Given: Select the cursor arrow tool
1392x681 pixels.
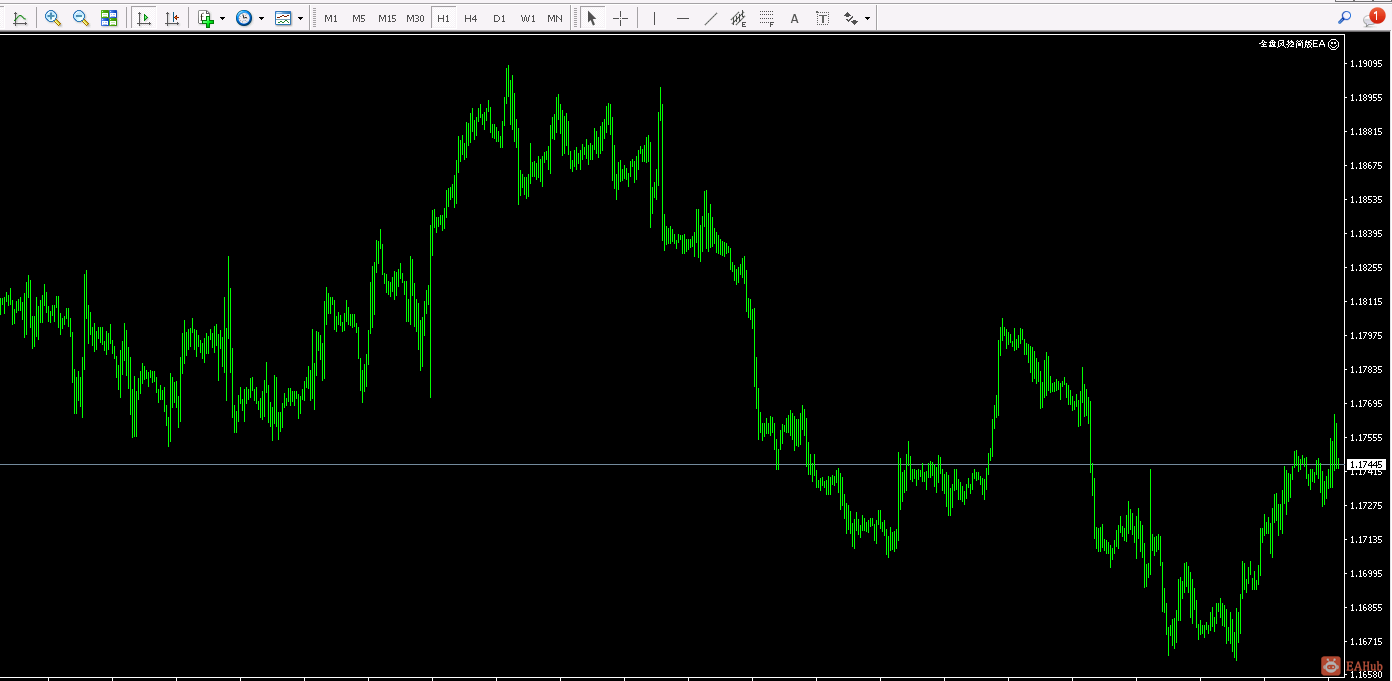Looking at the screenshot, I should pyautogui.click(x=592, y=18).
